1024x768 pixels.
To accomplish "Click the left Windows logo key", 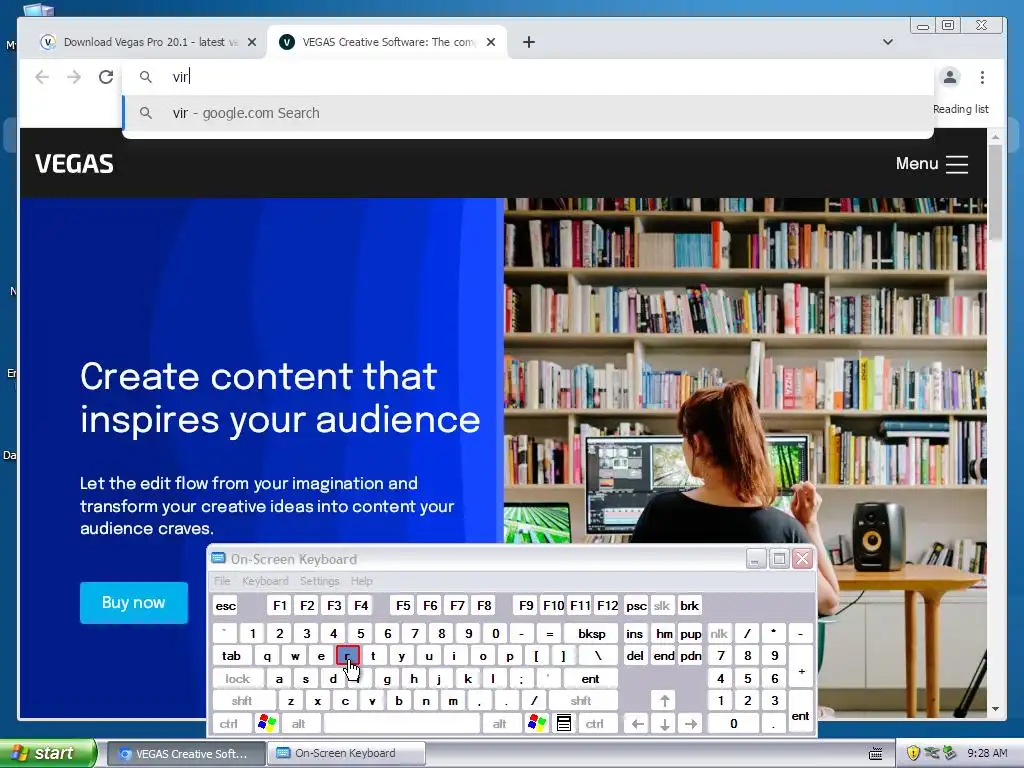I will pos(266,724).
